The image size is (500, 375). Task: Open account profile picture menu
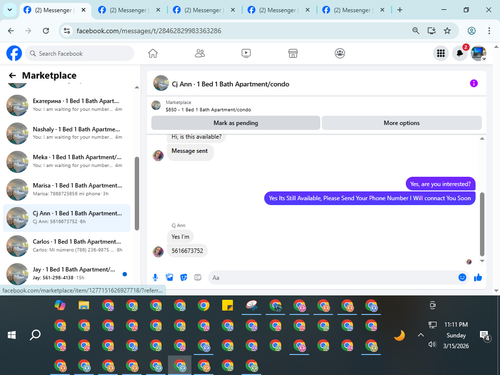(478, 53)
